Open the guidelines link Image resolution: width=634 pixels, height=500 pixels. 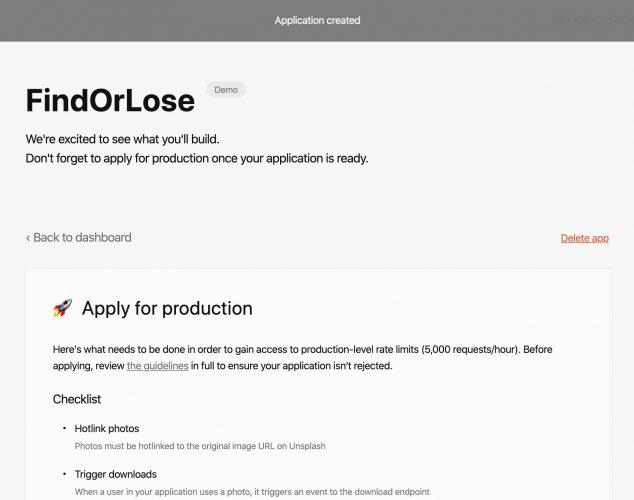pos(157,366)
